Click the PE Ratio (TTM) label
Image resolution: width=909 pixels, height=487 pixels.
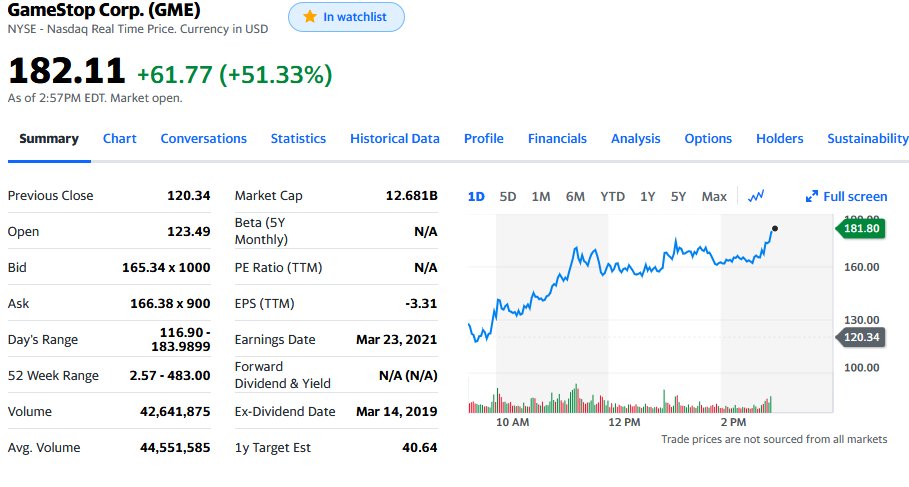coord(278,267)
